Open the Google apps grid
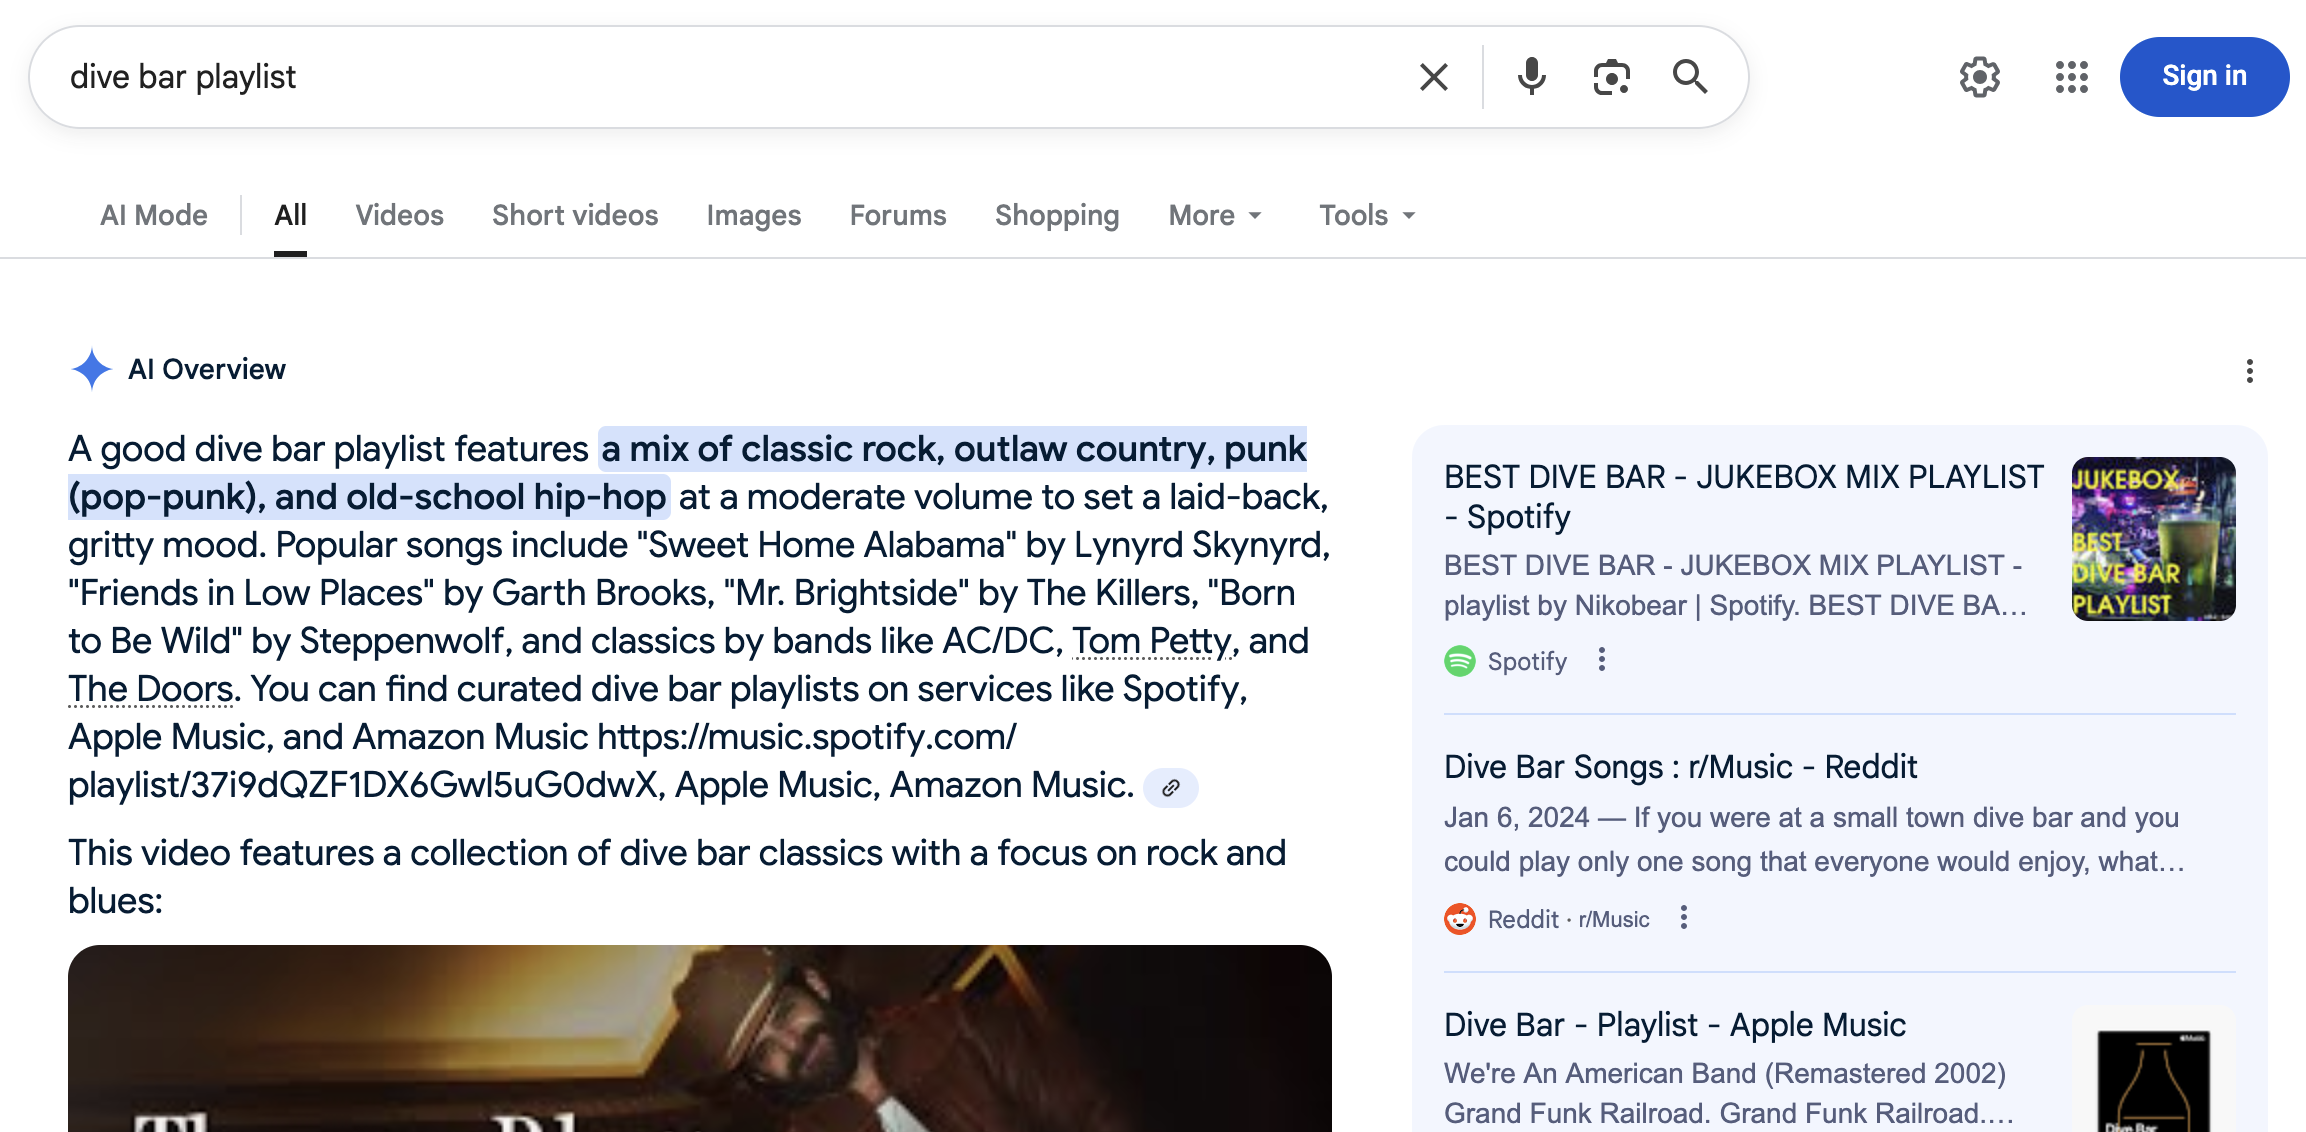 point(2070,76)
